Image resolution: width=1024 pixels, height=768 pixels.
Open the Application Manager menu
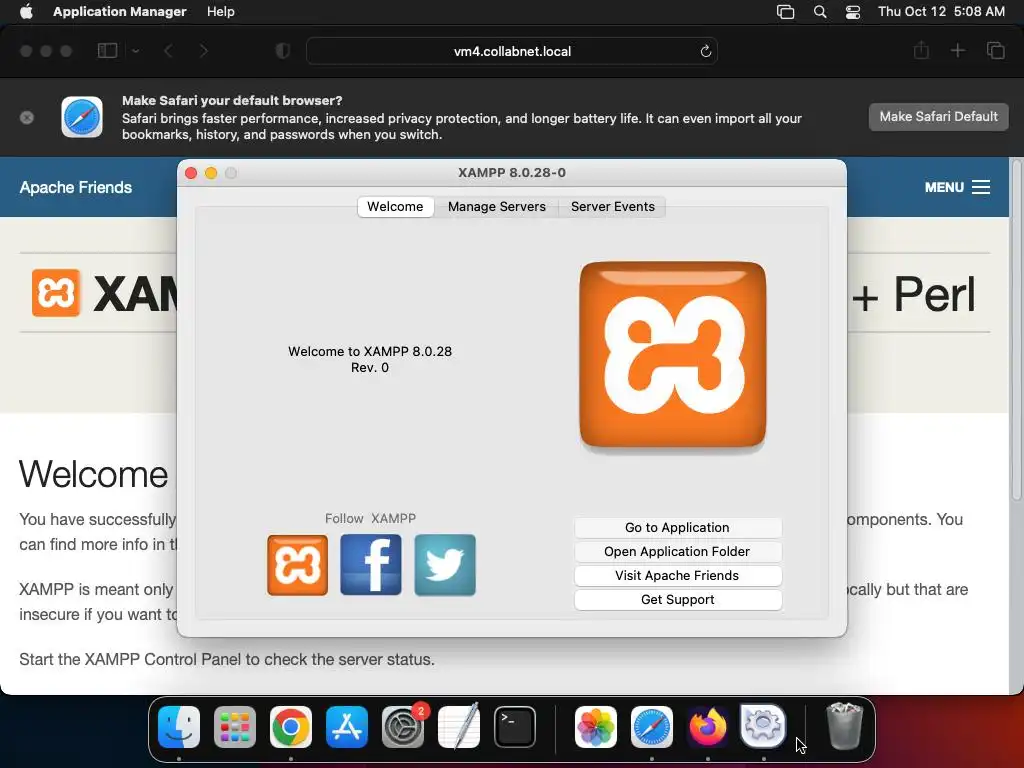pyautogui.click(x=120, y=11)
